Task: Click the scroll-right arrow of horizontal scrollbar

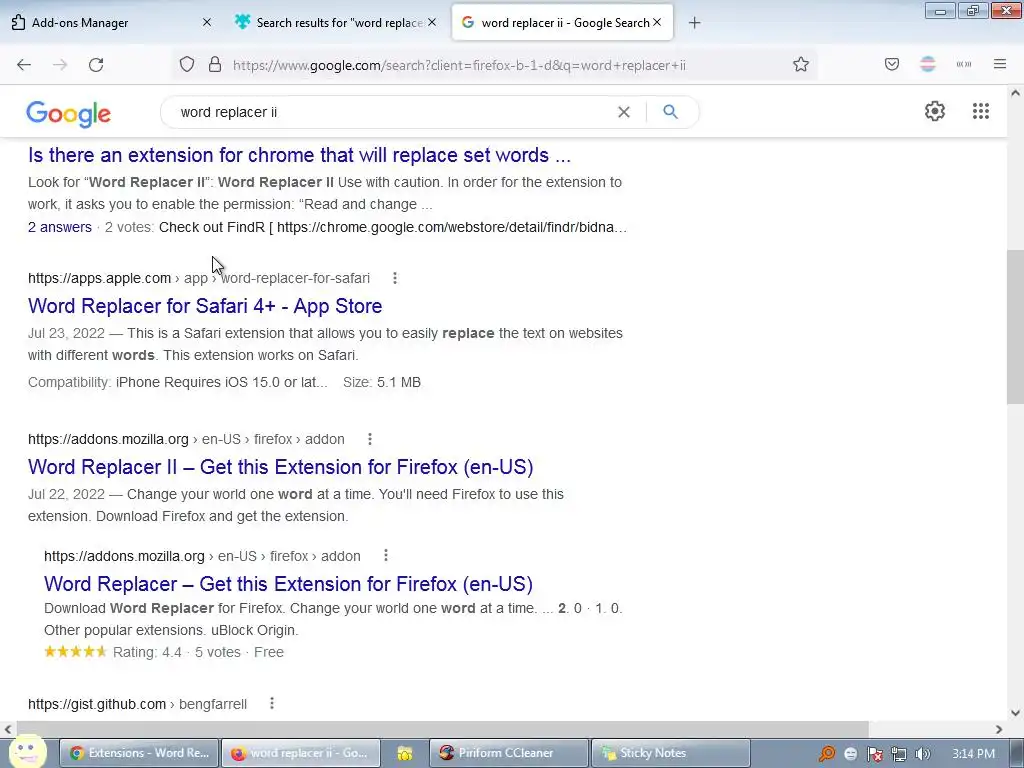Action: 999,729
